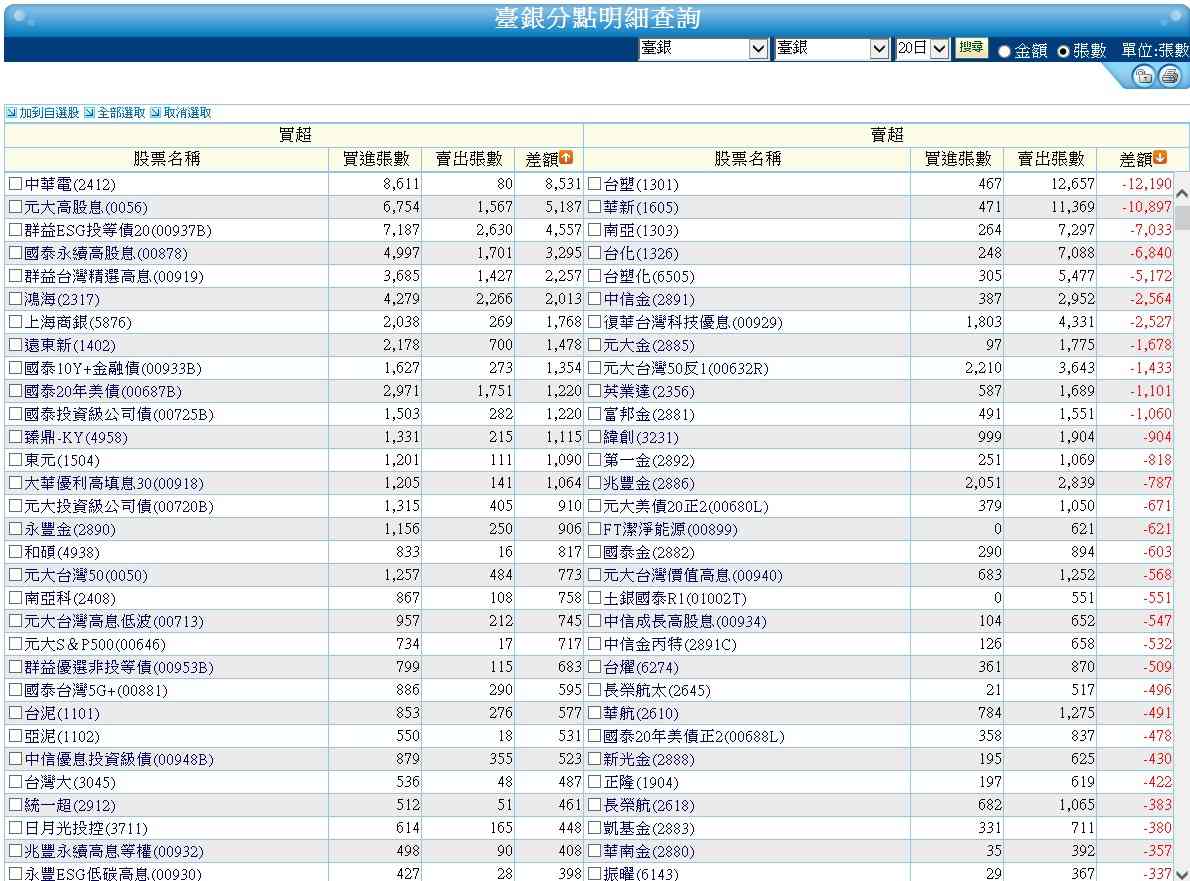Sort by 差額 down-arrow icon in 賣超
Viewport: 1190px width, 881px height.
click(x=1160, y=158)
